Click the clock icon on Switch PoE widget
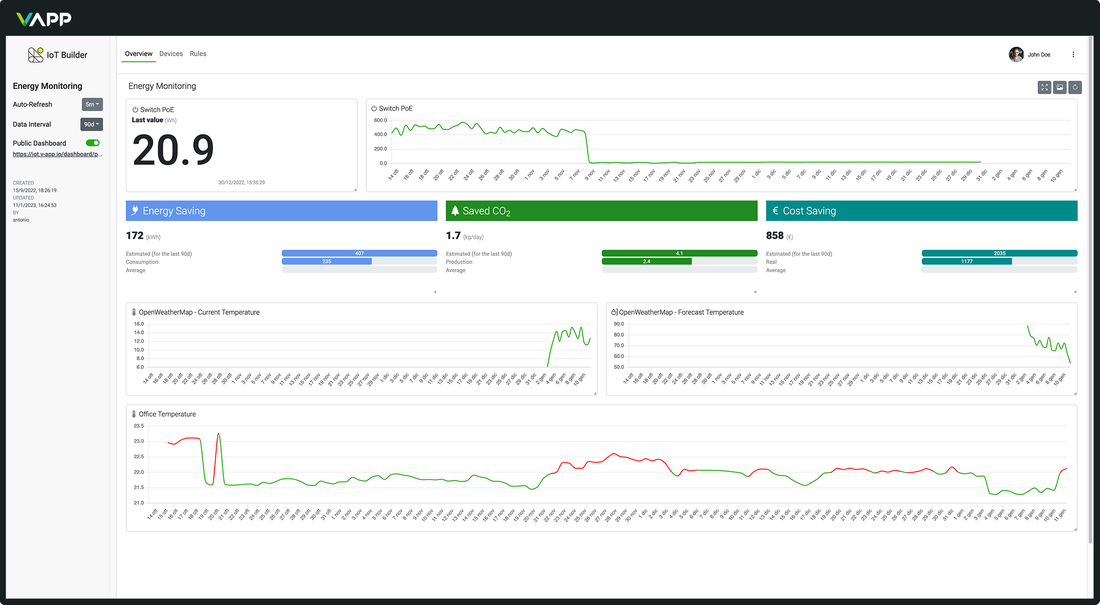The width and height of the screenshot is (1100, 605). 135,107
